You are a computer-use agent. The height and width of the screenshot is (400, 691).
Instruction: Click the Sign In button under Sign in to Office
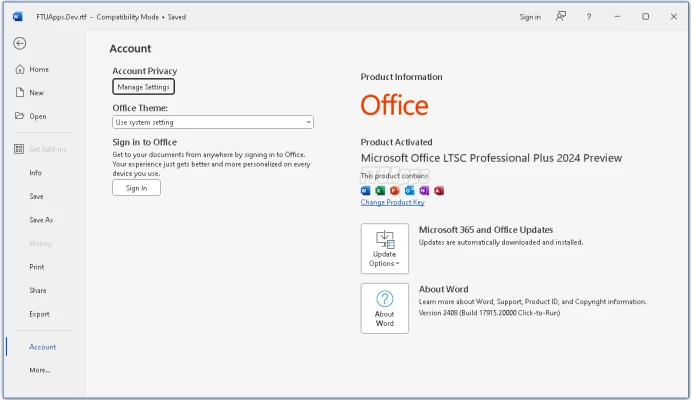(x=137, y=188)
